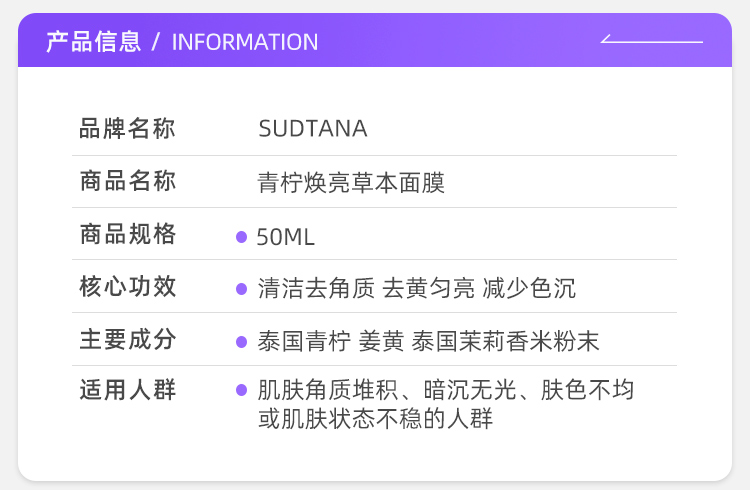Select the 商品名称 label
This screenshot has height=490, width=750.
click(127, 182)
